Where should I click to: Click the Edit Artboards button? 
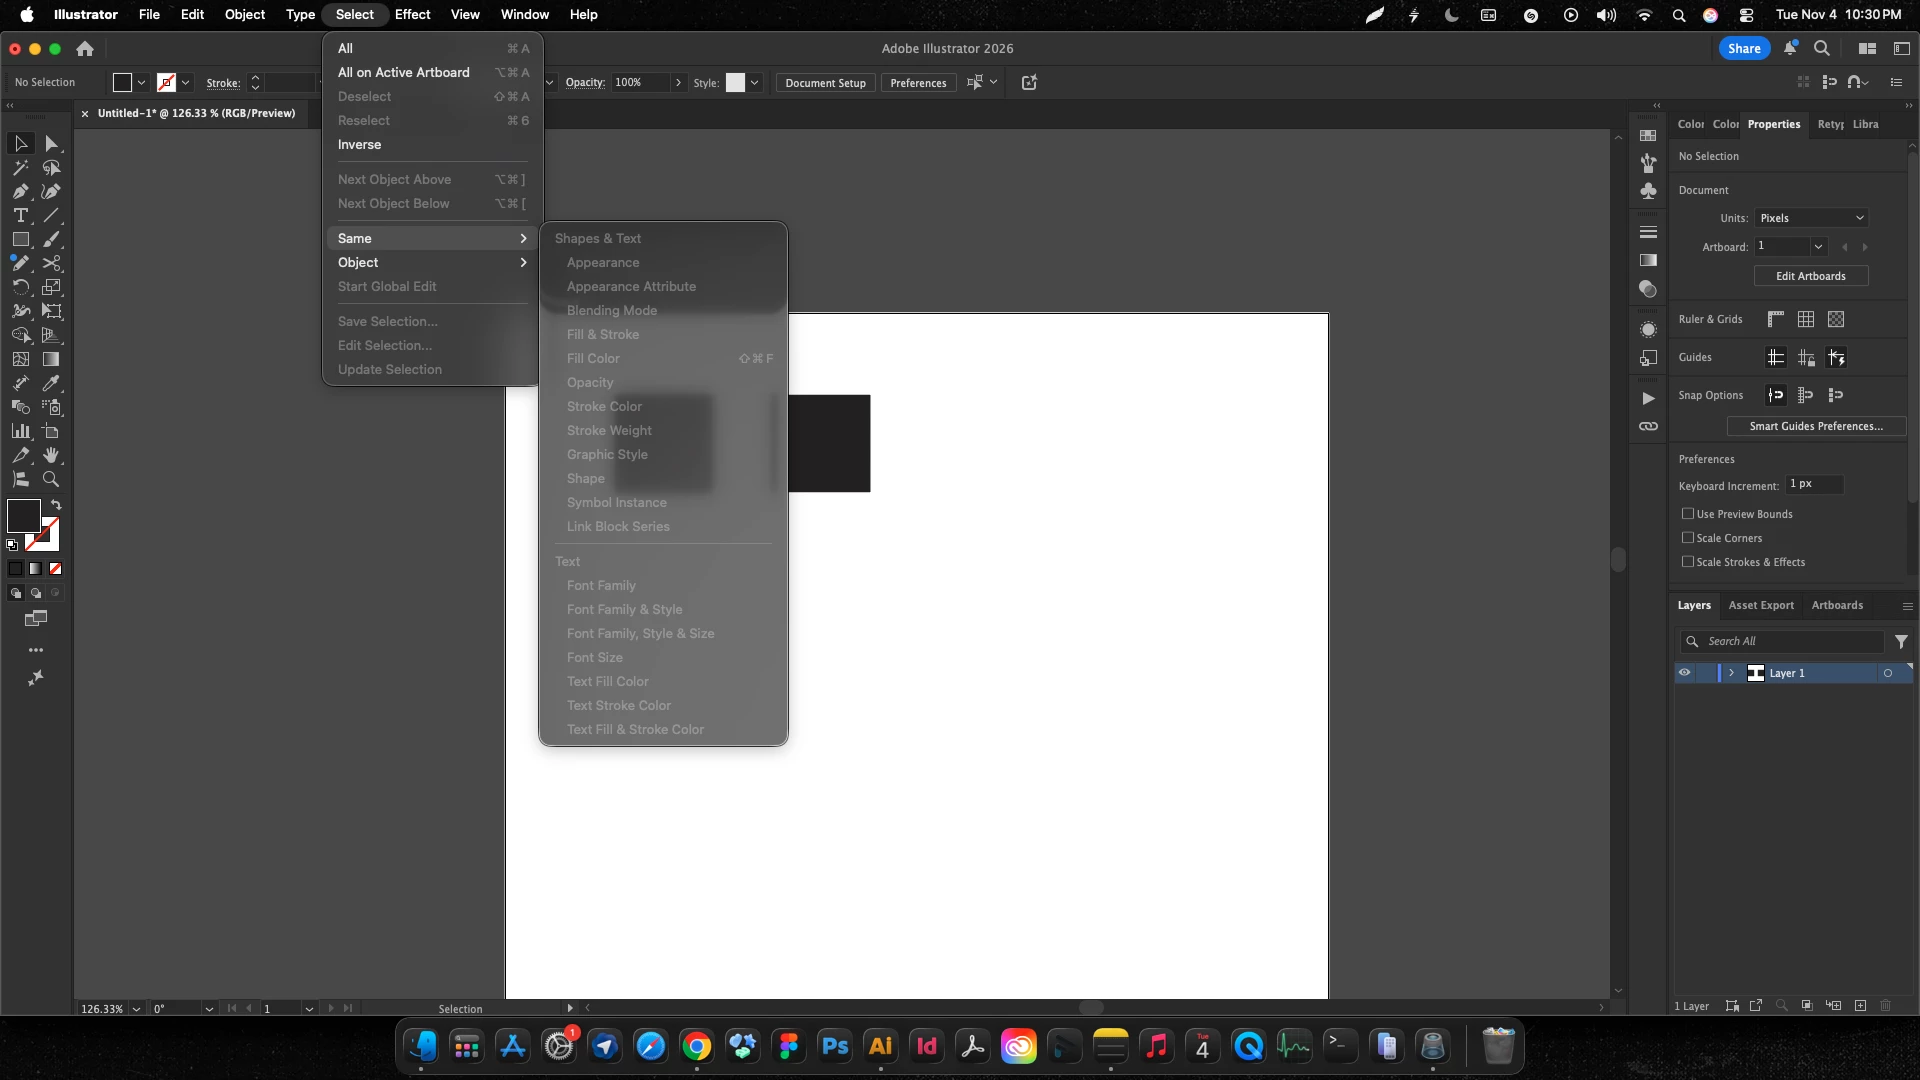[x=1810, y=276]
